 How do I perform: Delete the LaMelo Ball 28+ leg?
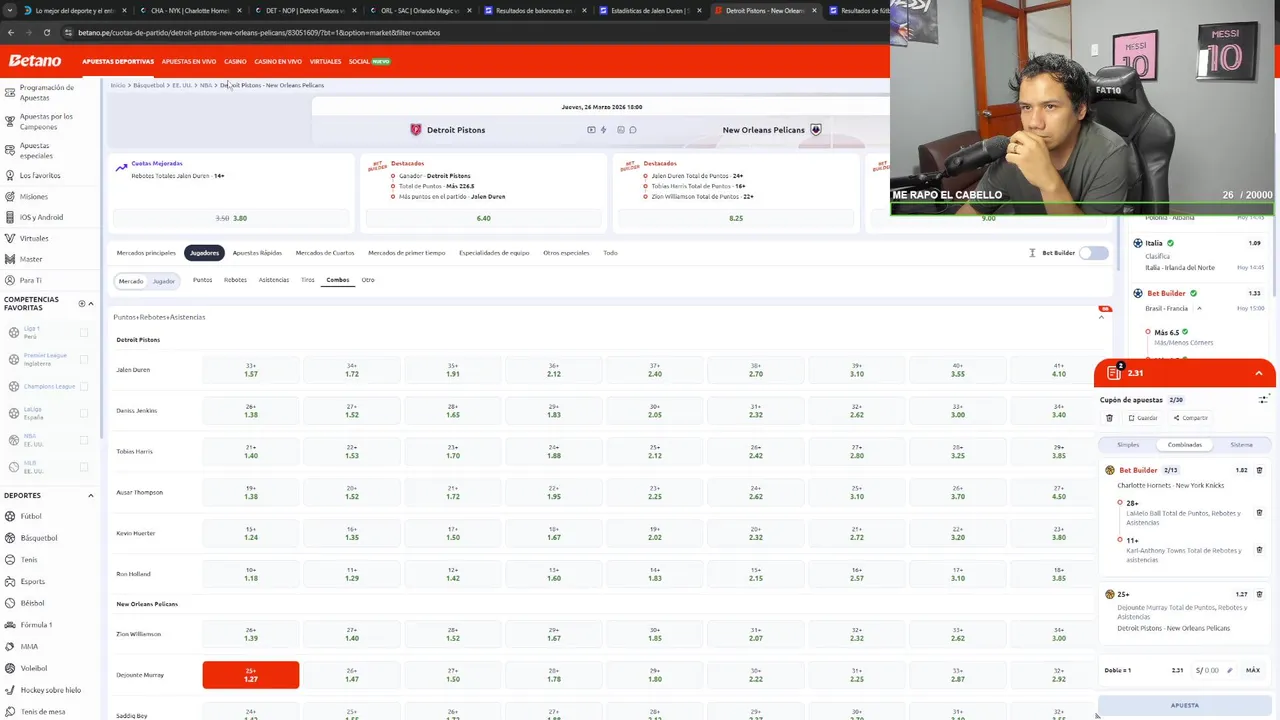[1259, 512]
